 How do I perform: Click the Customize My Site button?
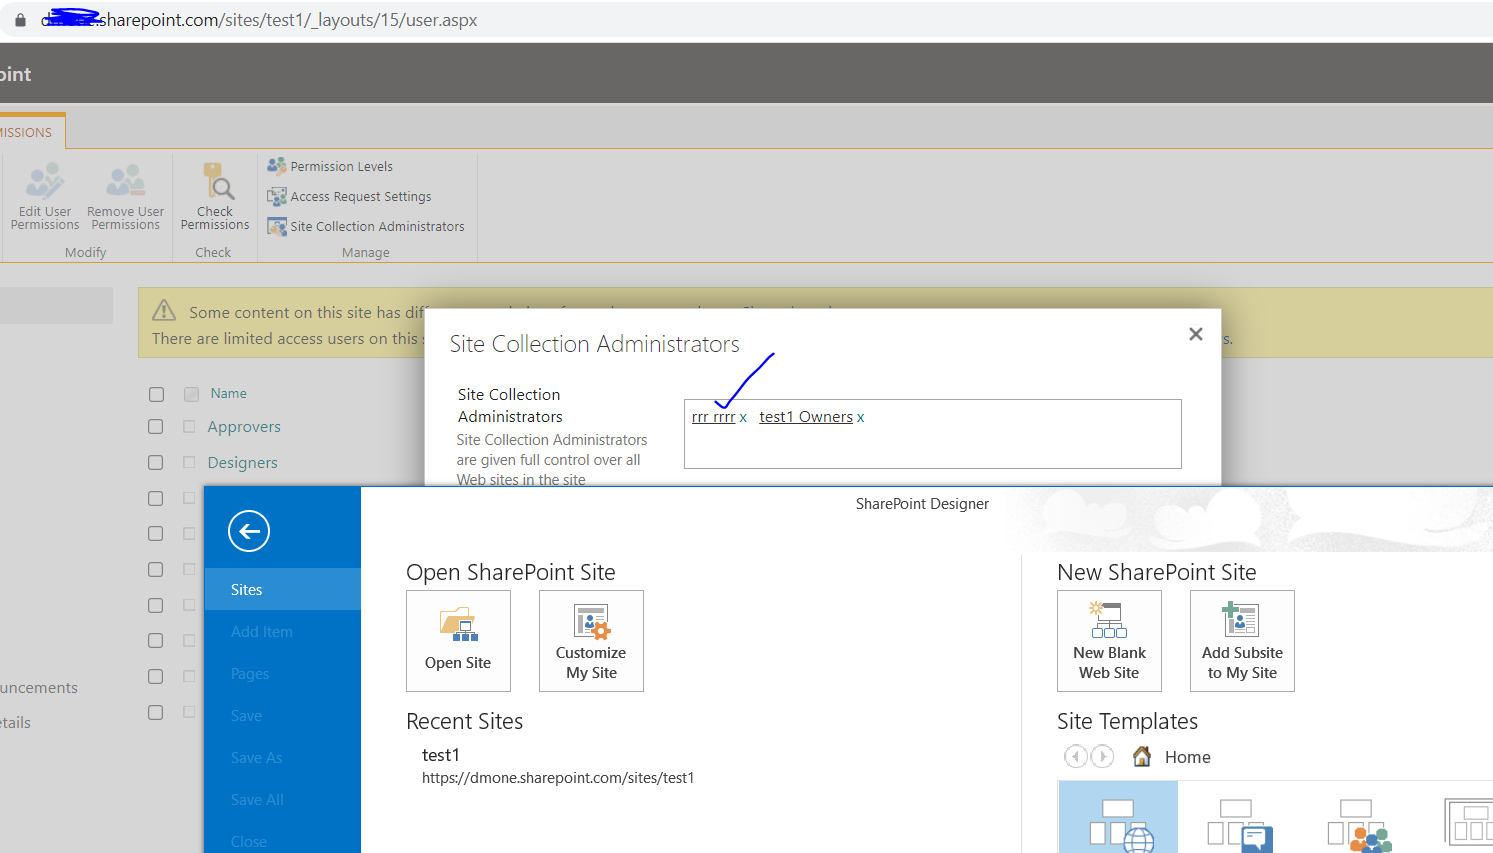pyautogui.click(x=591, y=641)
